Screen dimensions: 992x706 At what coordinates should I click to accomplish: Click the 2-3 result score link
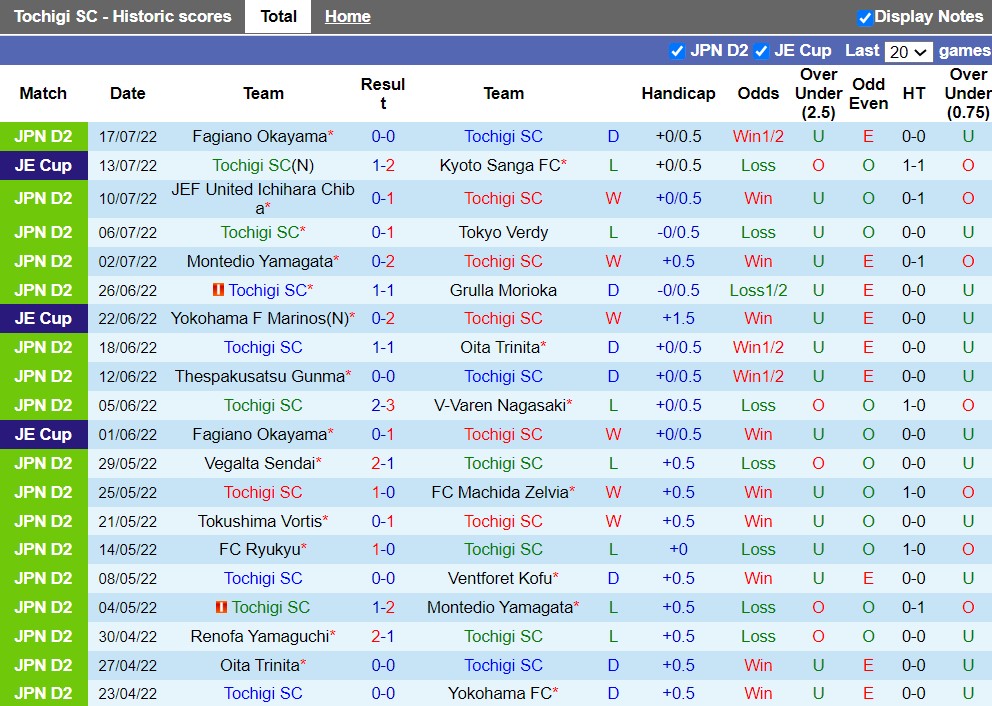pos(383,405)
